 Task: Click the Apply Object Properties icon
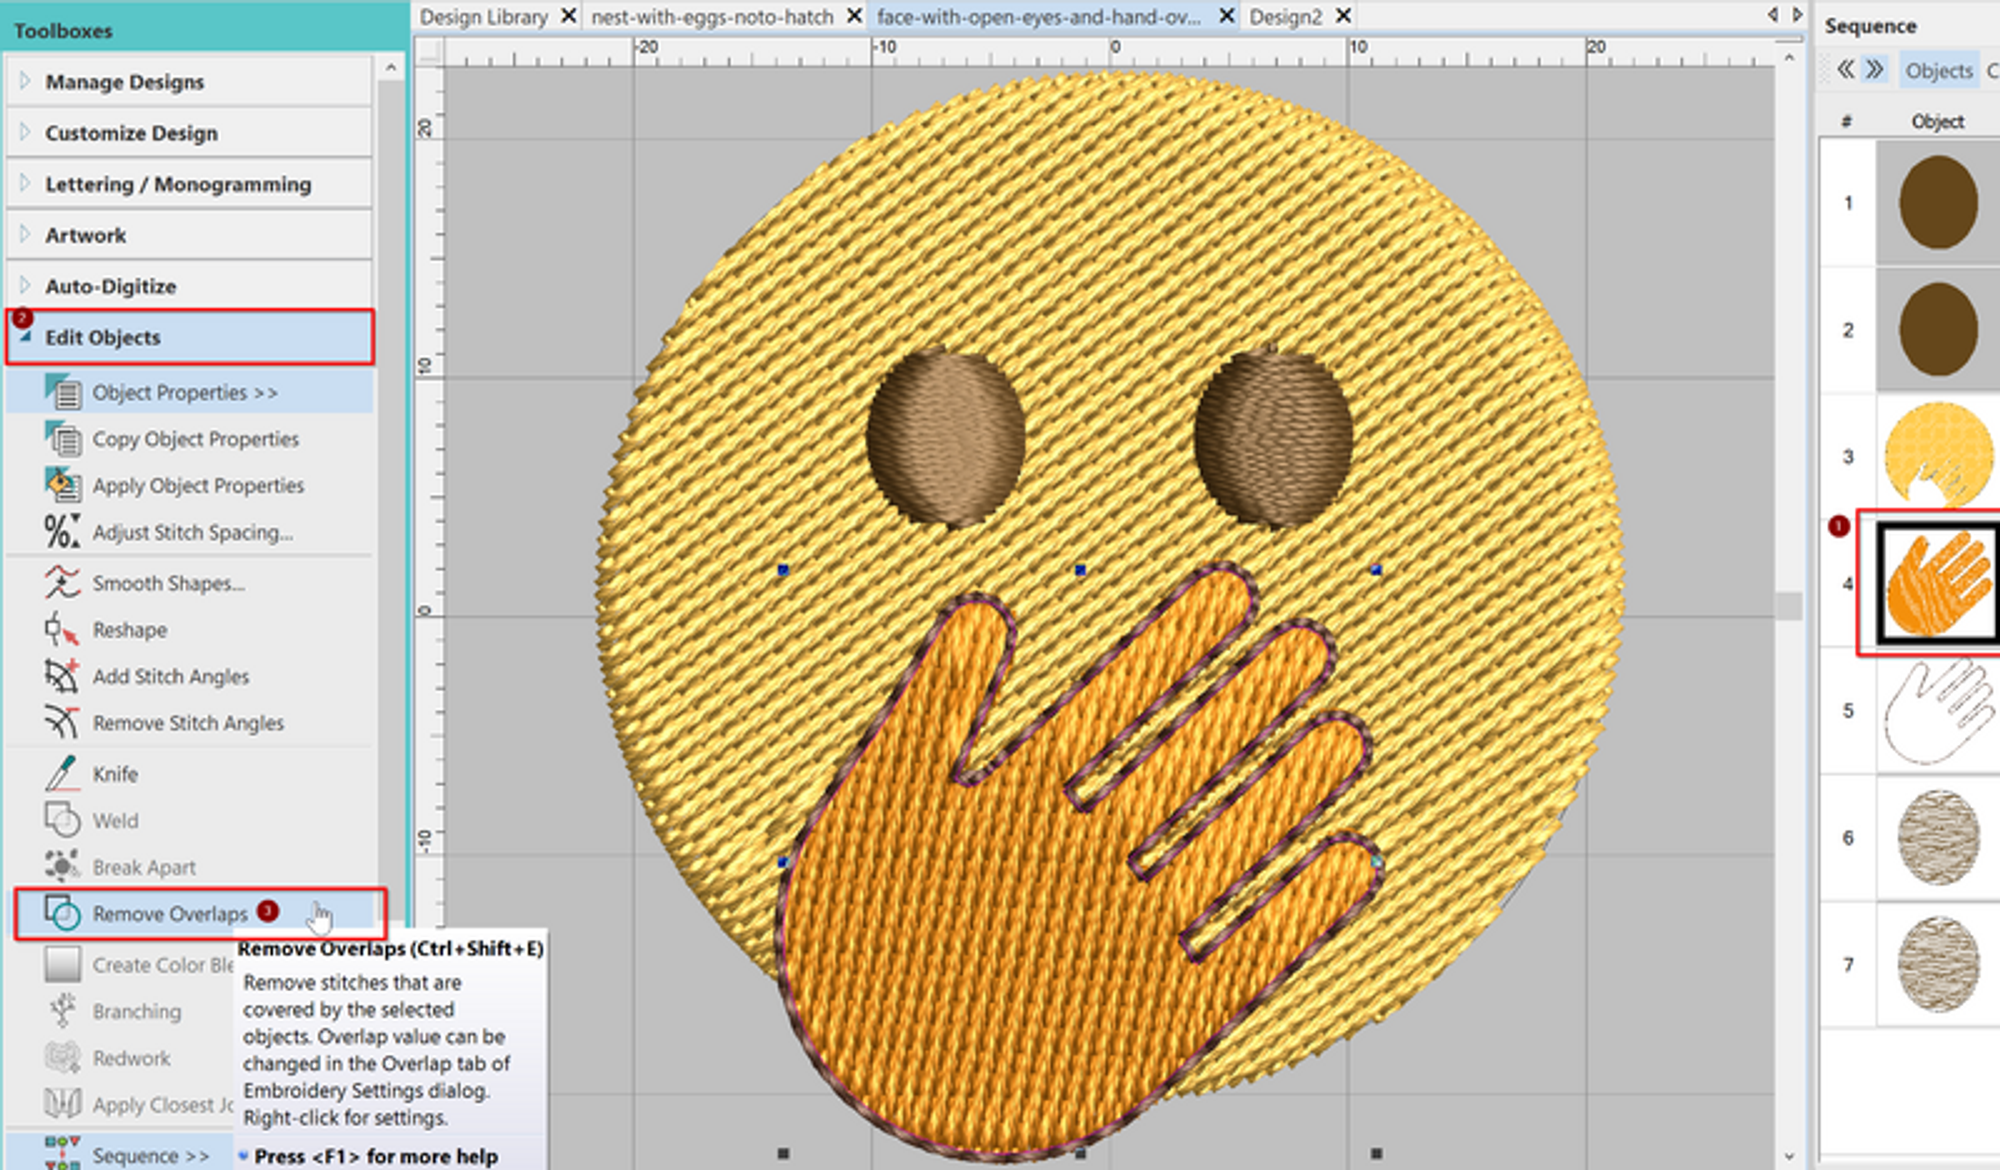pos(63,485)
